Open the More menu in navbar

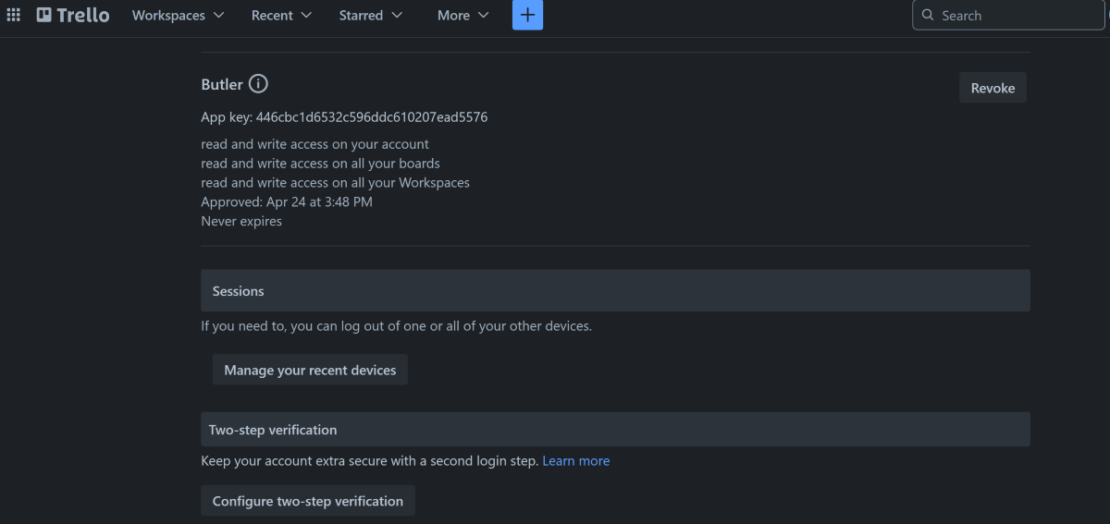(463, 15)
